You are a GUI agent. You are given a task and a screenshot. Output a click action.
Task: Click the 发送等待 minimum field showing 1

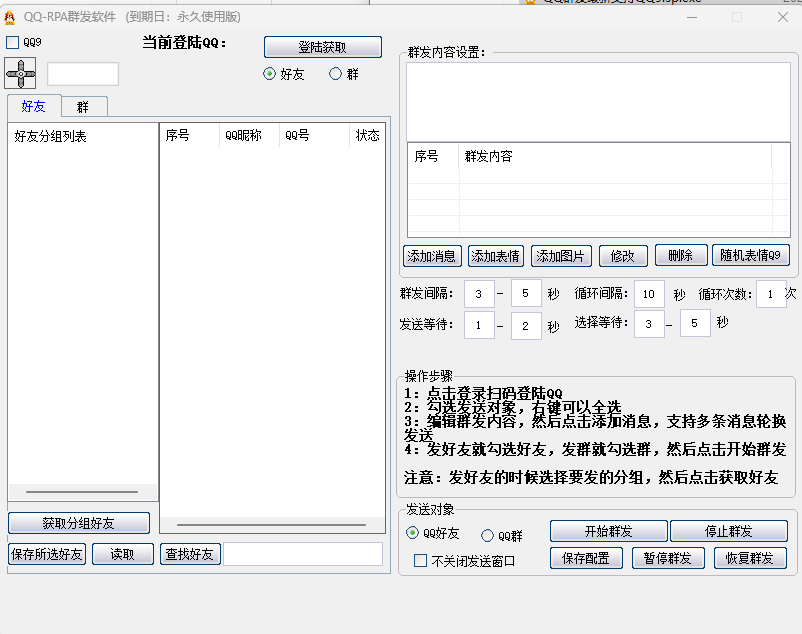[479, 325]
